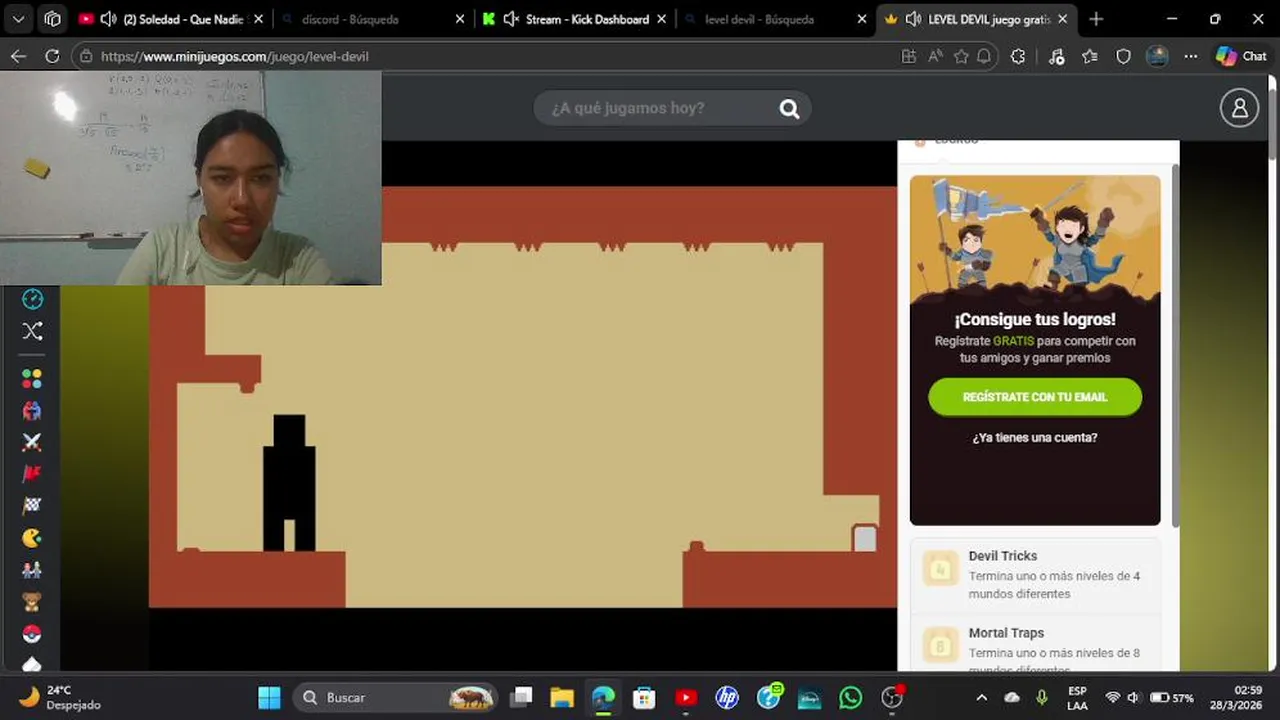Viewport: 1280px width, 720px height.
Task: Mute the Soledad YouTube tab audio
Action: point(108,19)
